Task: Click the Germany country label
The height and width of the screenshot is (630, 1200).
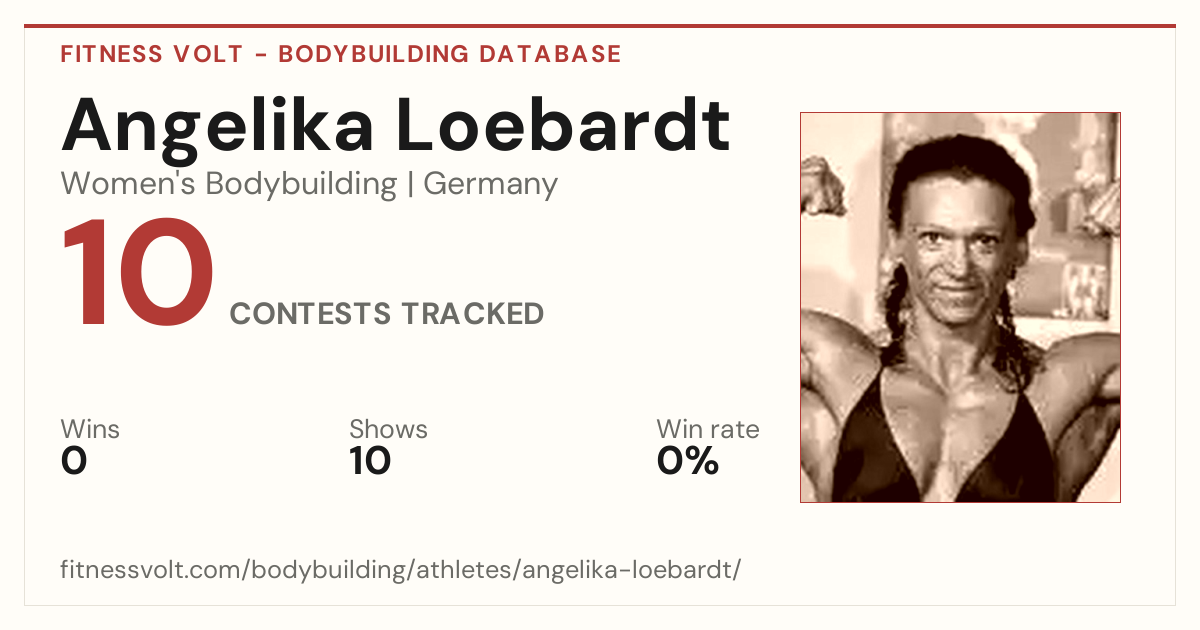Action: 491,185
